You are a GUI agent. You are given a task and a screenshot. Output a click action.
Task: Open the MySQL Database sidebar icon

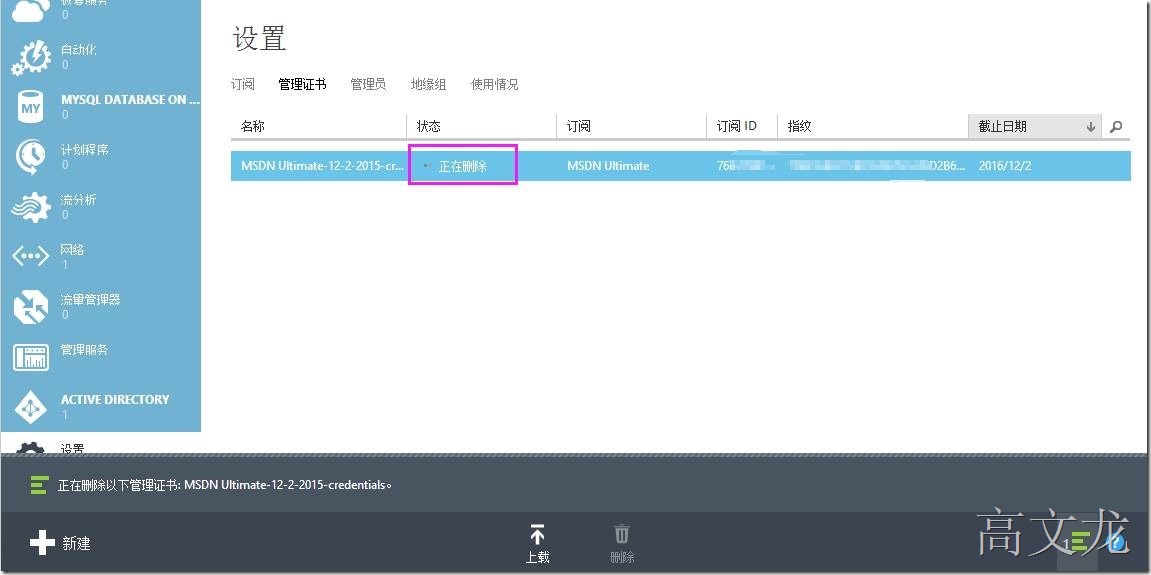point(31,108)
